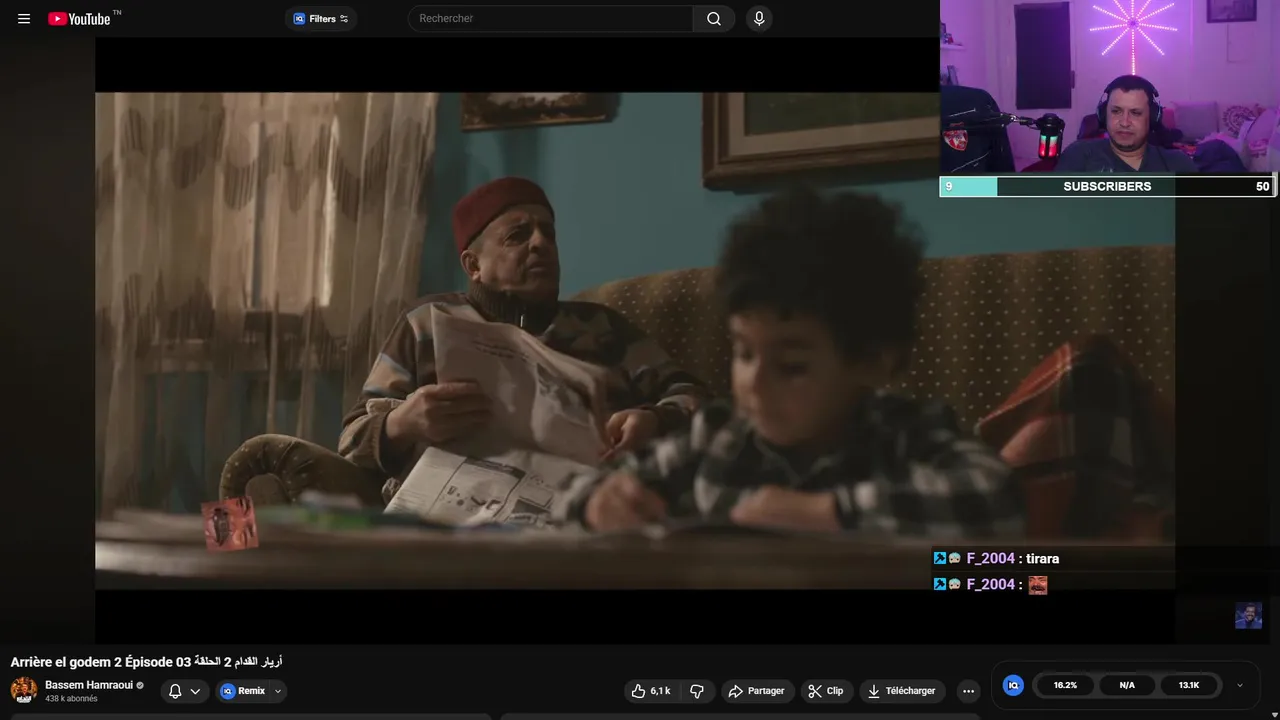Click the verified badge next to Bassem Hamraoui
Screen dimensions: 1280x720
pyautogui.click(x=140, y=685)
